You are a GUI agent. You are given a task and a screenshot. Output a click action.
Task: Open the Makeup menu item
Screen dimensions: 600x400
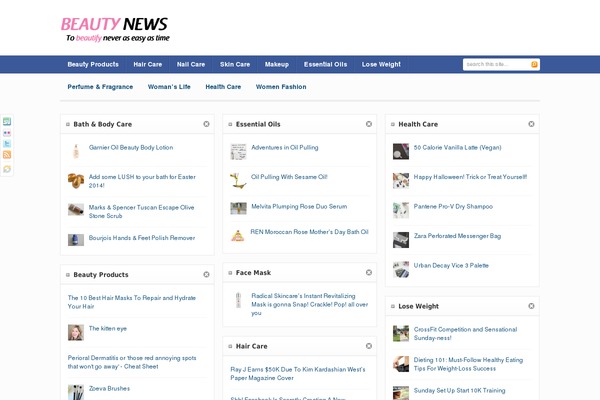(x=277, y=64)
